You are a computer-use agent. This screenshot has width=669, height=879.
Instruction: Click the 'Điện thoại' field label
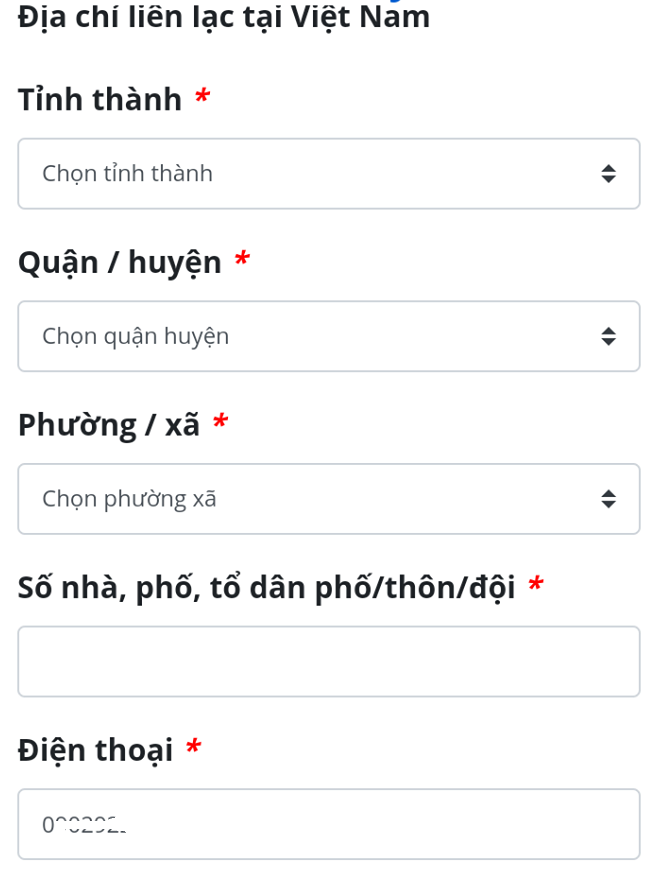click(95, 750)
